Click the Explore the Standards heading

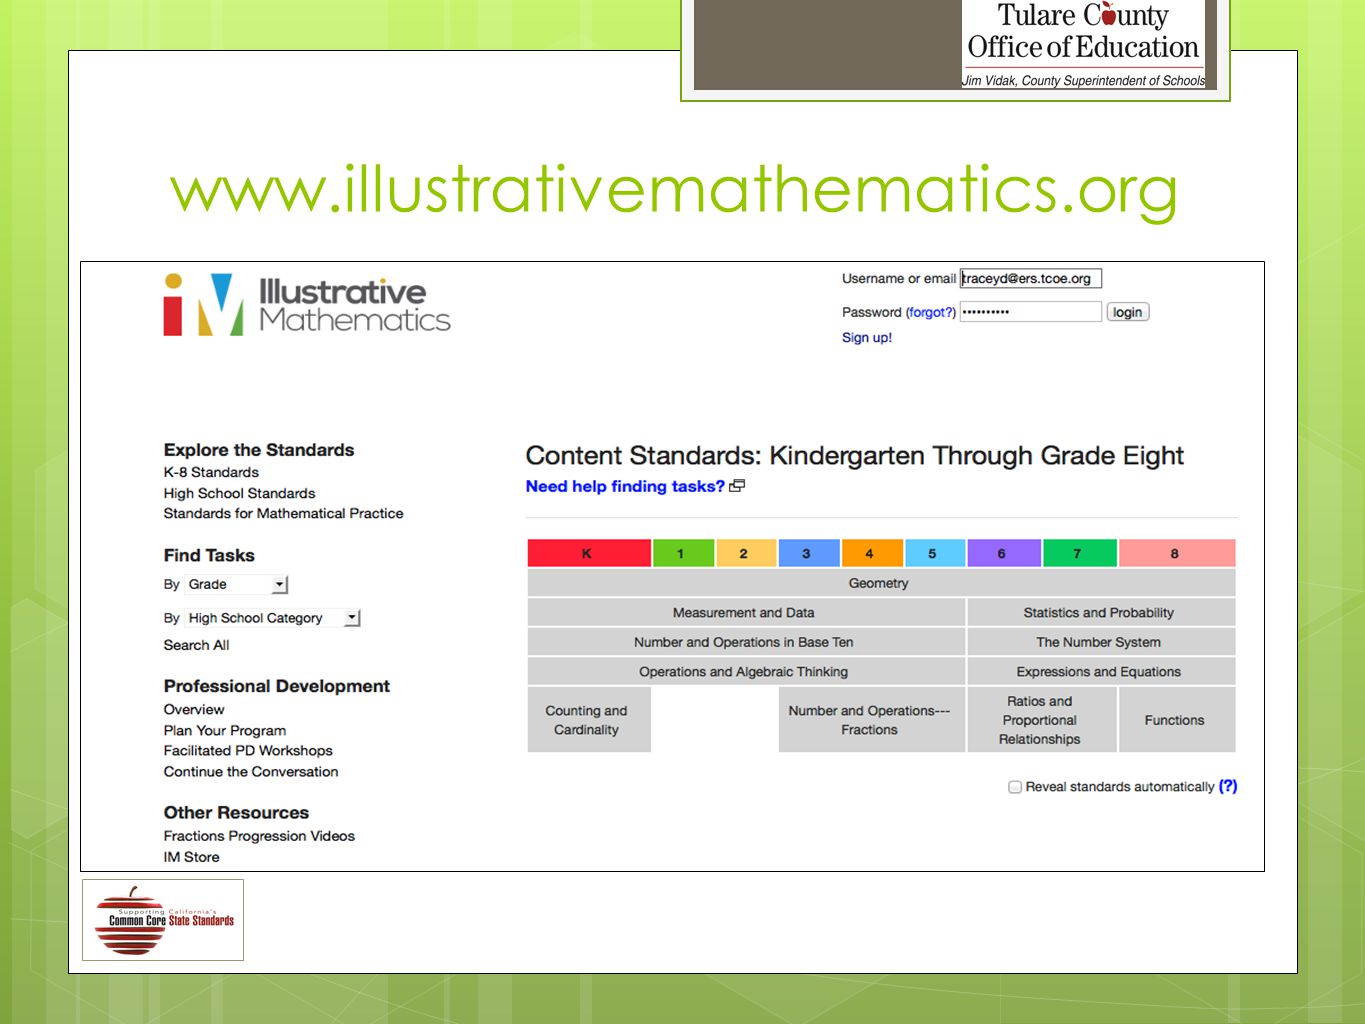pos(259,450)
